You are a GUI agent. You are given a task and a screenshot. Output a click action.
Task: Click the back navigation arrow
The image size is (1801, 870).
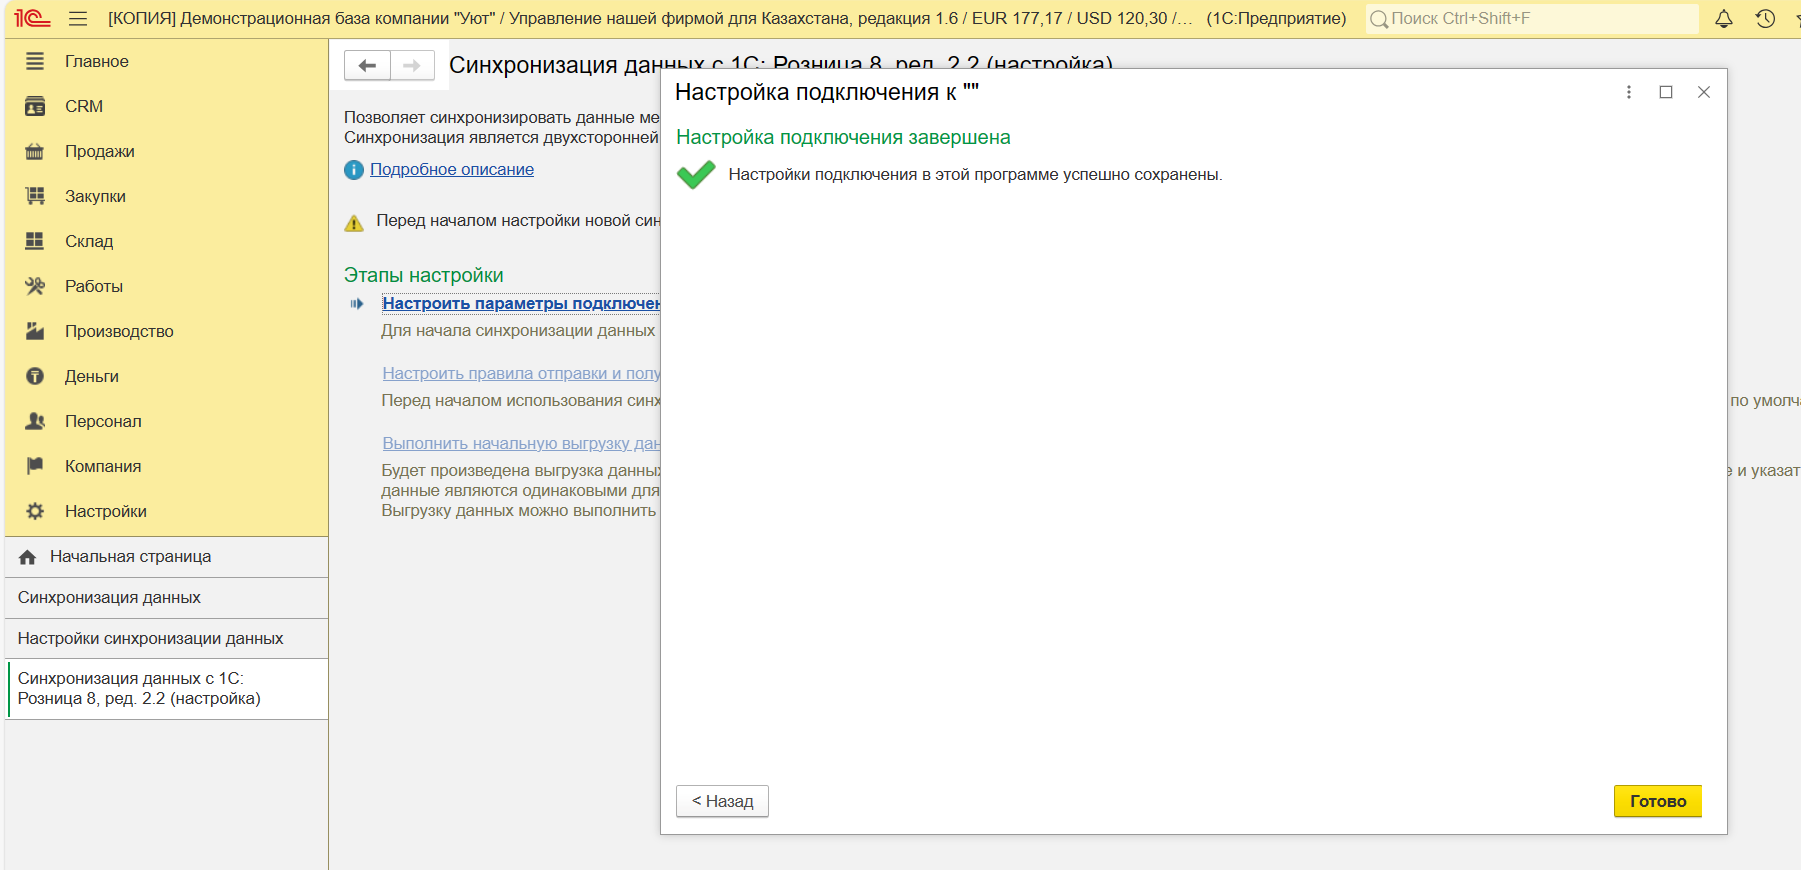coord(367,65)
